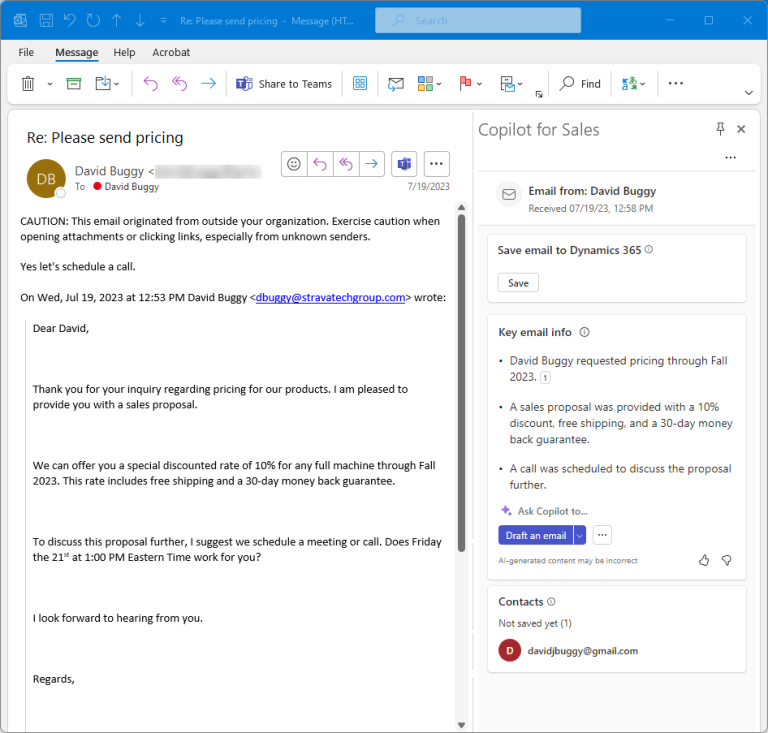Delete the message with trash icon

coord(28,84)
